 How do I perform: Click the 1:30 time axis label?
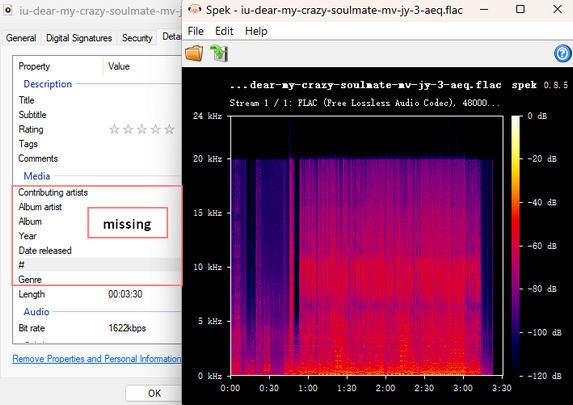346,388
